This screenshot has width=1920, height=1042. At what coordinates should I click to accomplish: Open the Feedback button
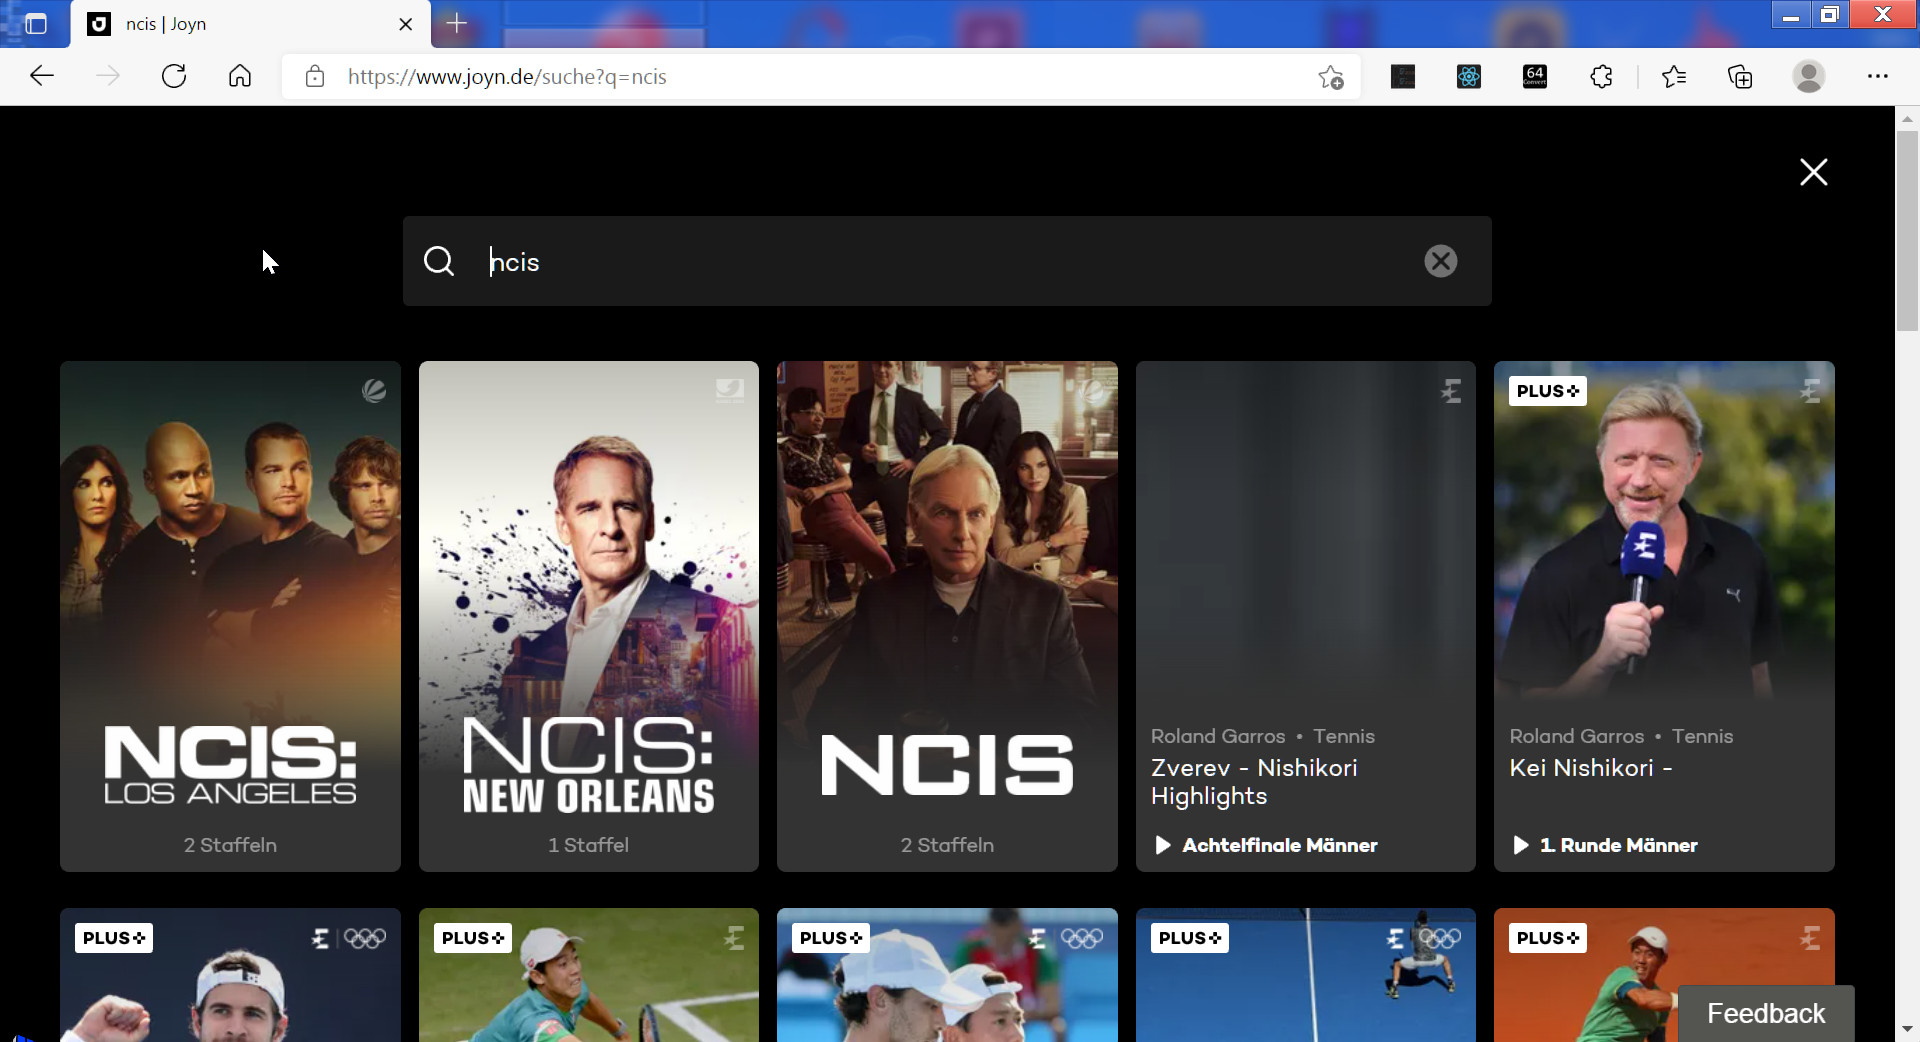(1766, 1013)
